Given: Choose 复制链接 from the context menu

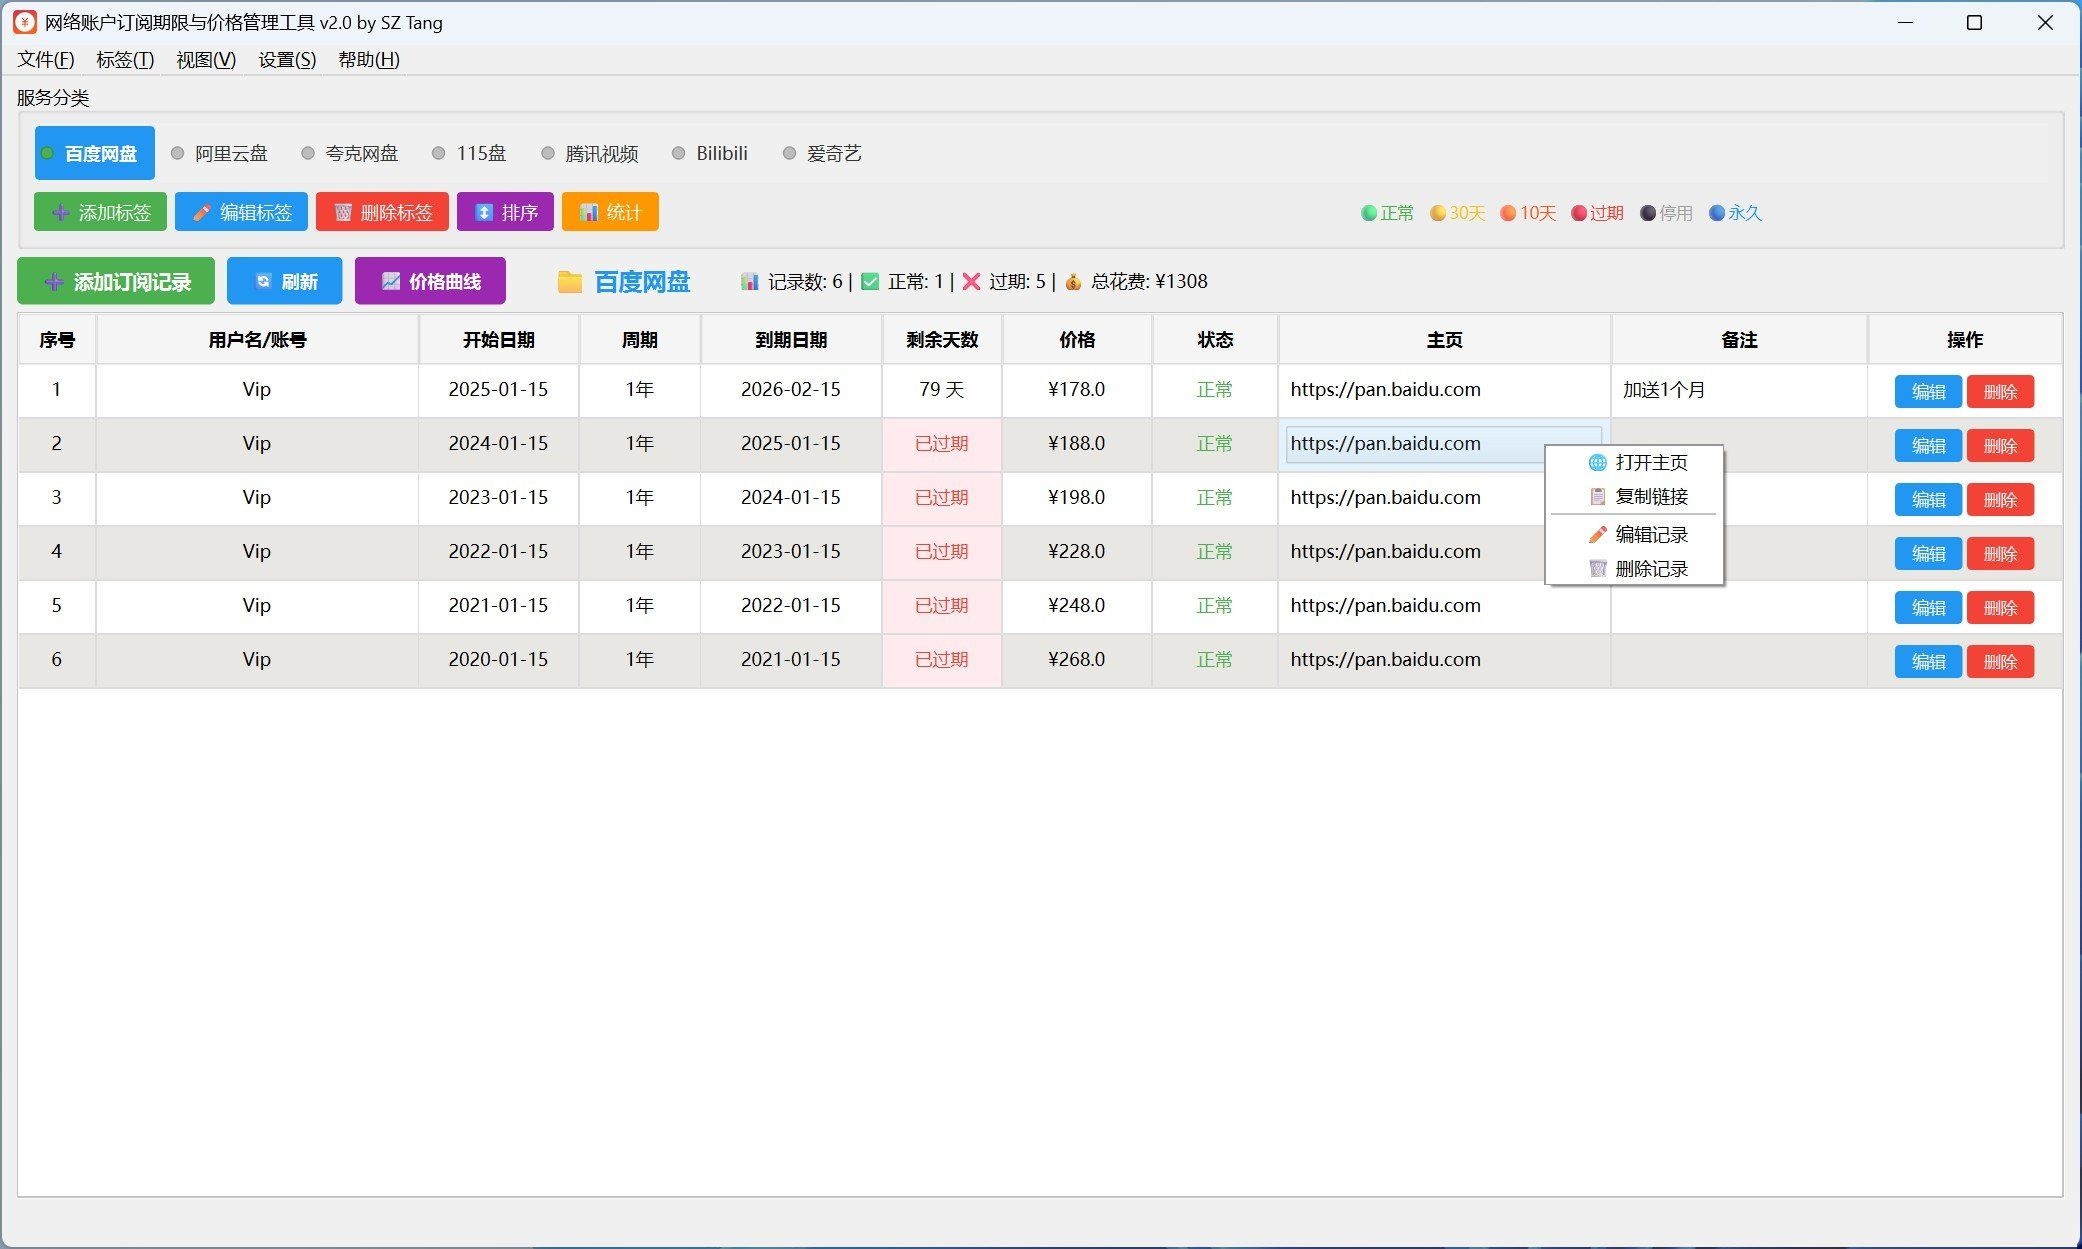Looking at the screenshot, I should (1650, 497).
